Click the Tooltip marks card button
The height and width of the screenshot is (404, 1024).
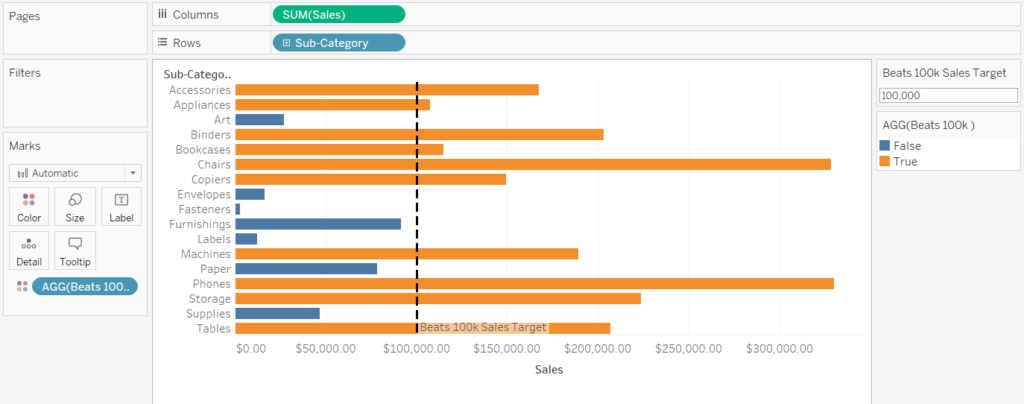click(75, 251)
